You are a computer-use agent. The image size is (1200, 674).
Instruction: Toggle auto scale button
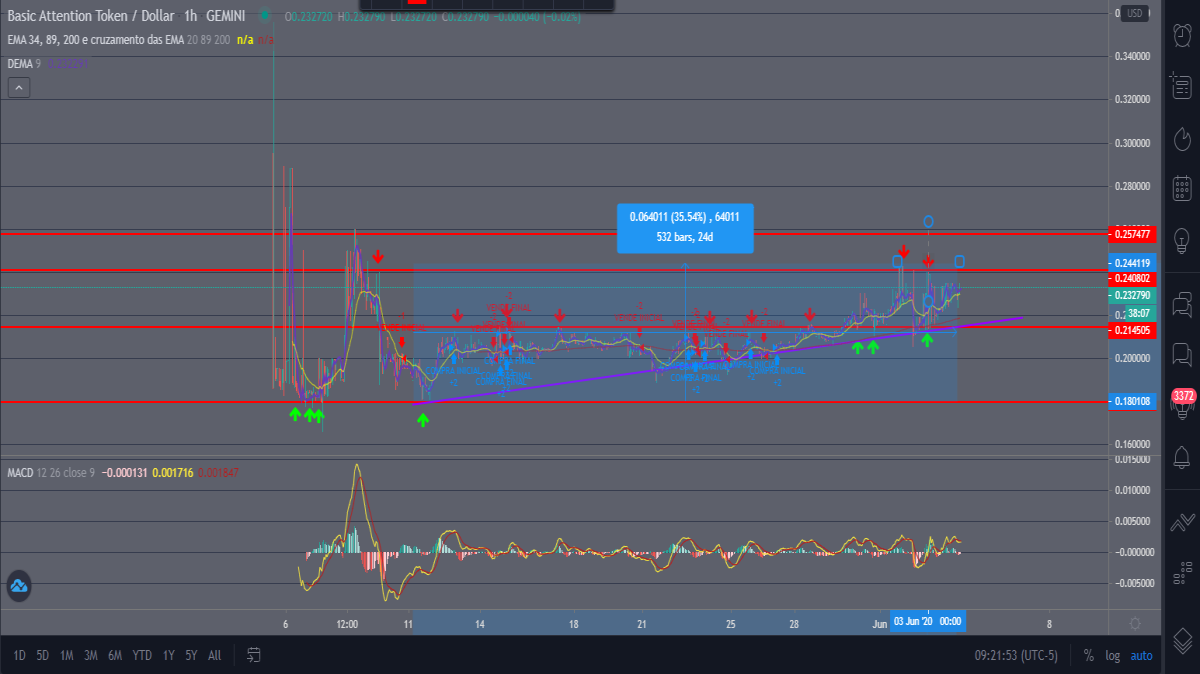pyautogui.click(x=1141, y=656)
